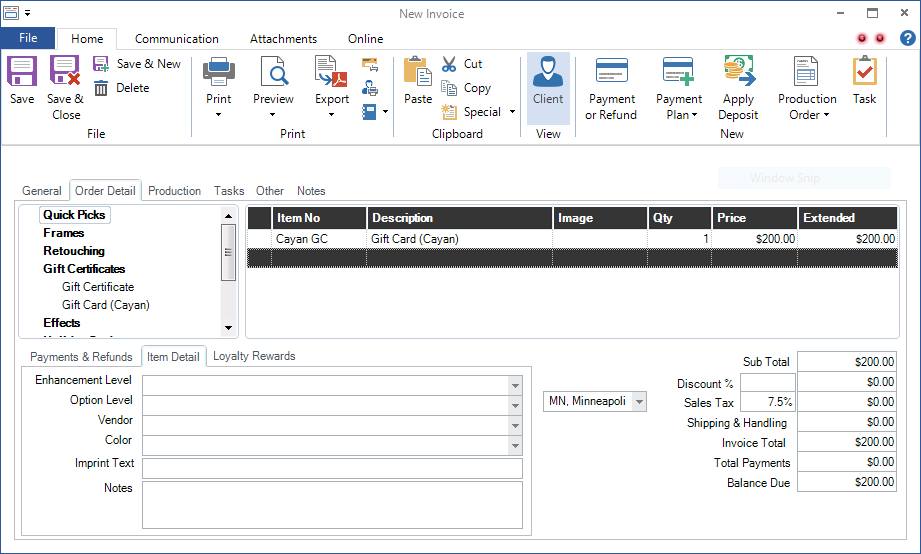Image resolution: width=921 pixels, height=554 pixels.
Task: Click the category list scroll up arrow
Action: point(228,216)
